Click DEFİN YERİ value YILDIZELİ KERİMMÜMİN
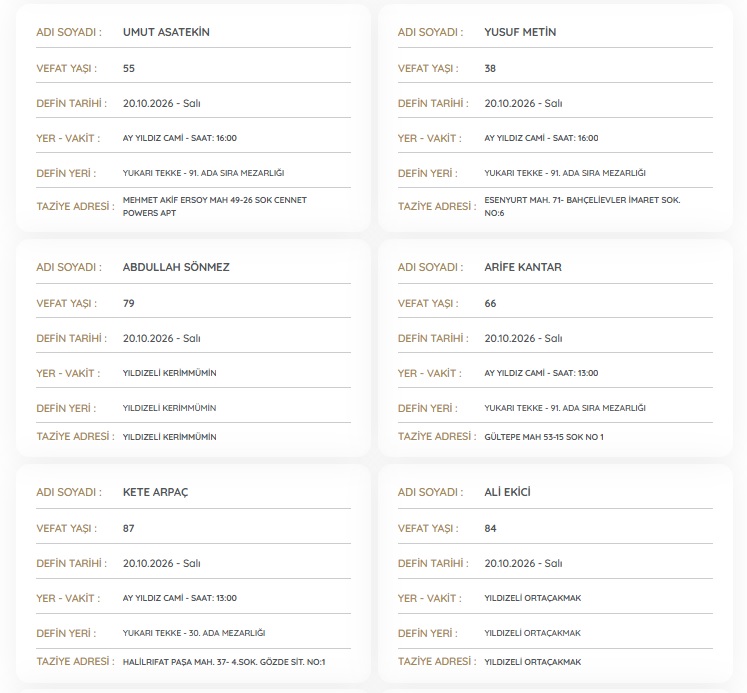The image size is (747, 693). [x=169, y=408]
